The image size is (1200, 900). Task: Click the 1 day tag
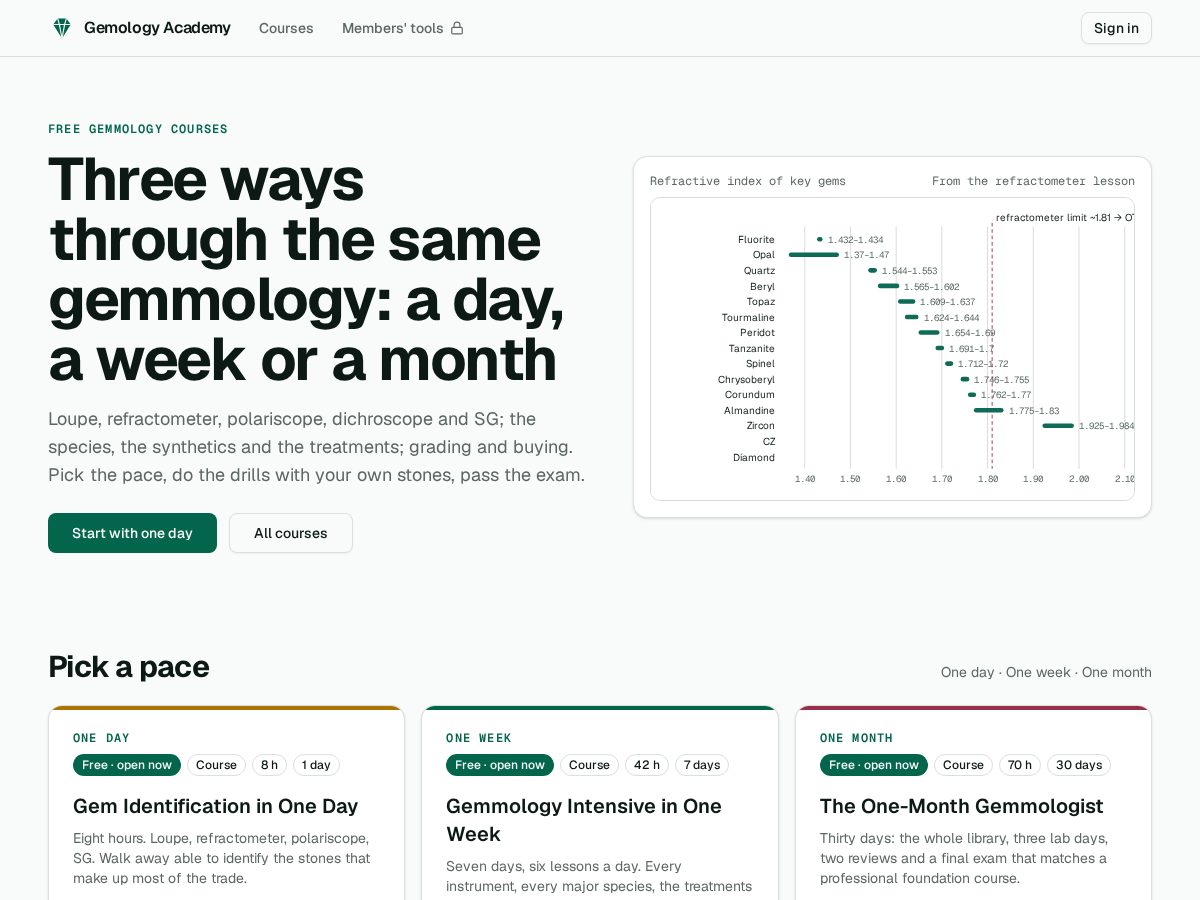316,765
